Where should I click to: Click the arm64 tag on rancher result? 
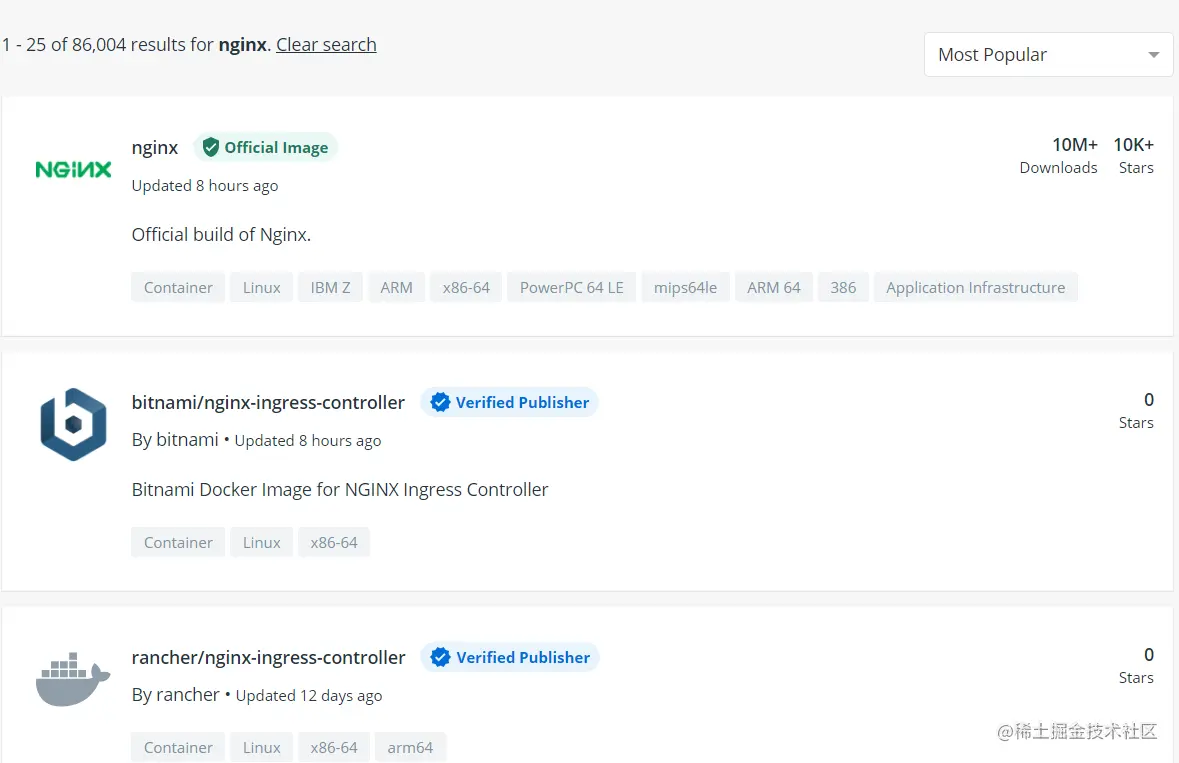410,747
